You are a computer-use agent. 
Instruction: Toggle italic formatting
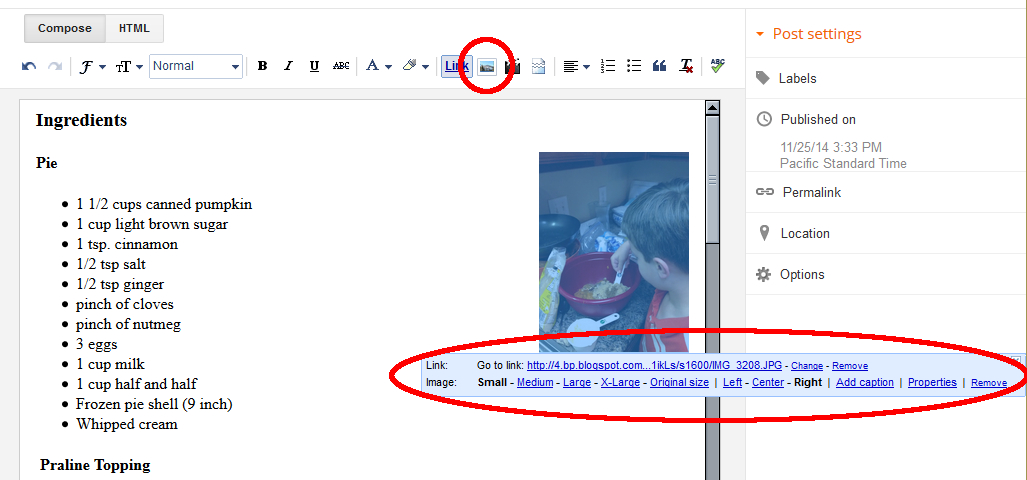pyautogui.click(x=288, y=67)
